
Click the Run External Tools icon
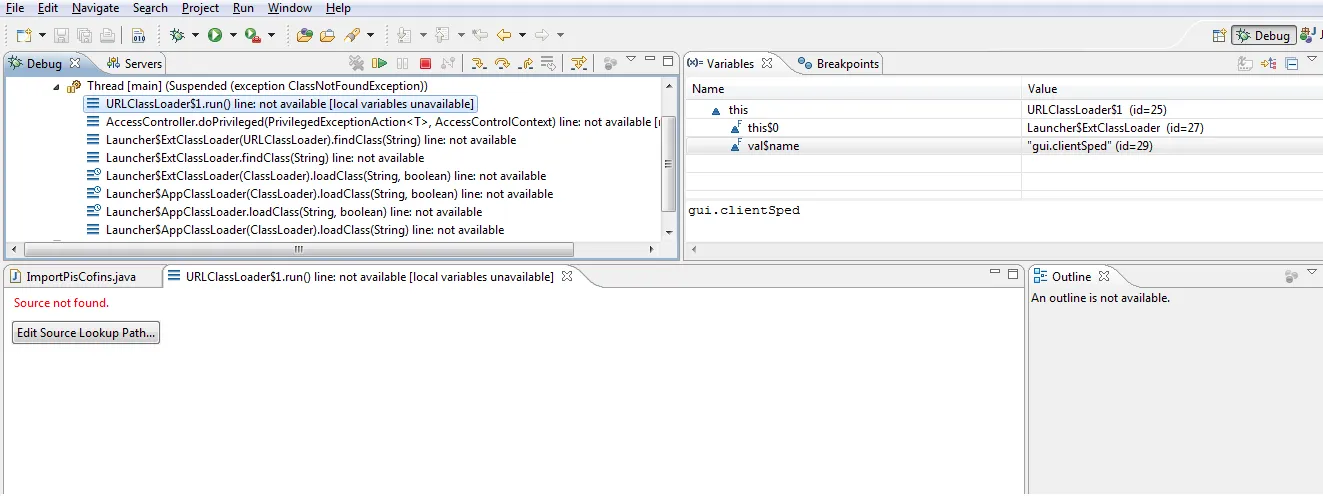(x=253, y=35)
